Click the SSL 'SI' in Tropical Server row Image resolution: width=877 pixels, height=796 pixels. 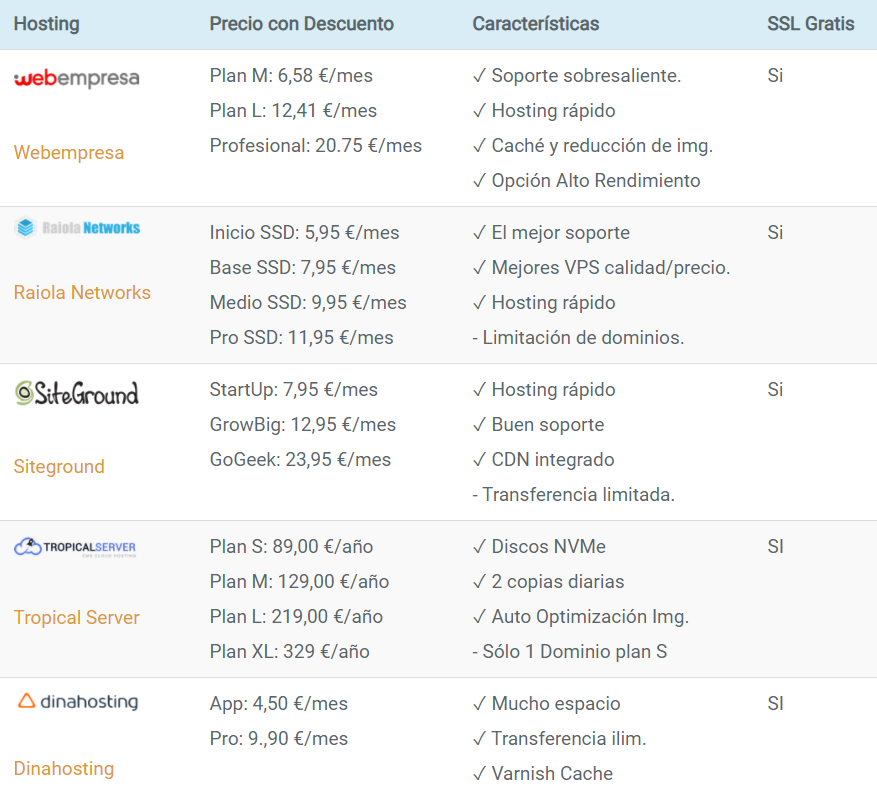click(x=775, y=547)
